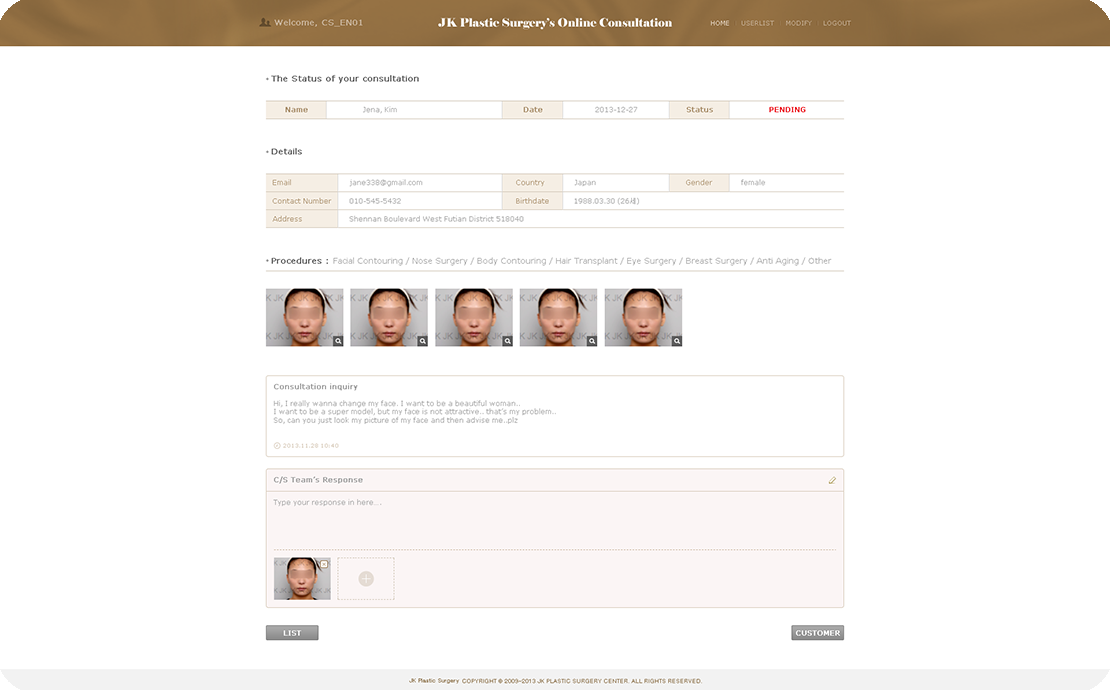This screenshot has height=690, width=1110.
Task: Zoom the fifth photo using magnifier icon
Action: tap(677, 341)
